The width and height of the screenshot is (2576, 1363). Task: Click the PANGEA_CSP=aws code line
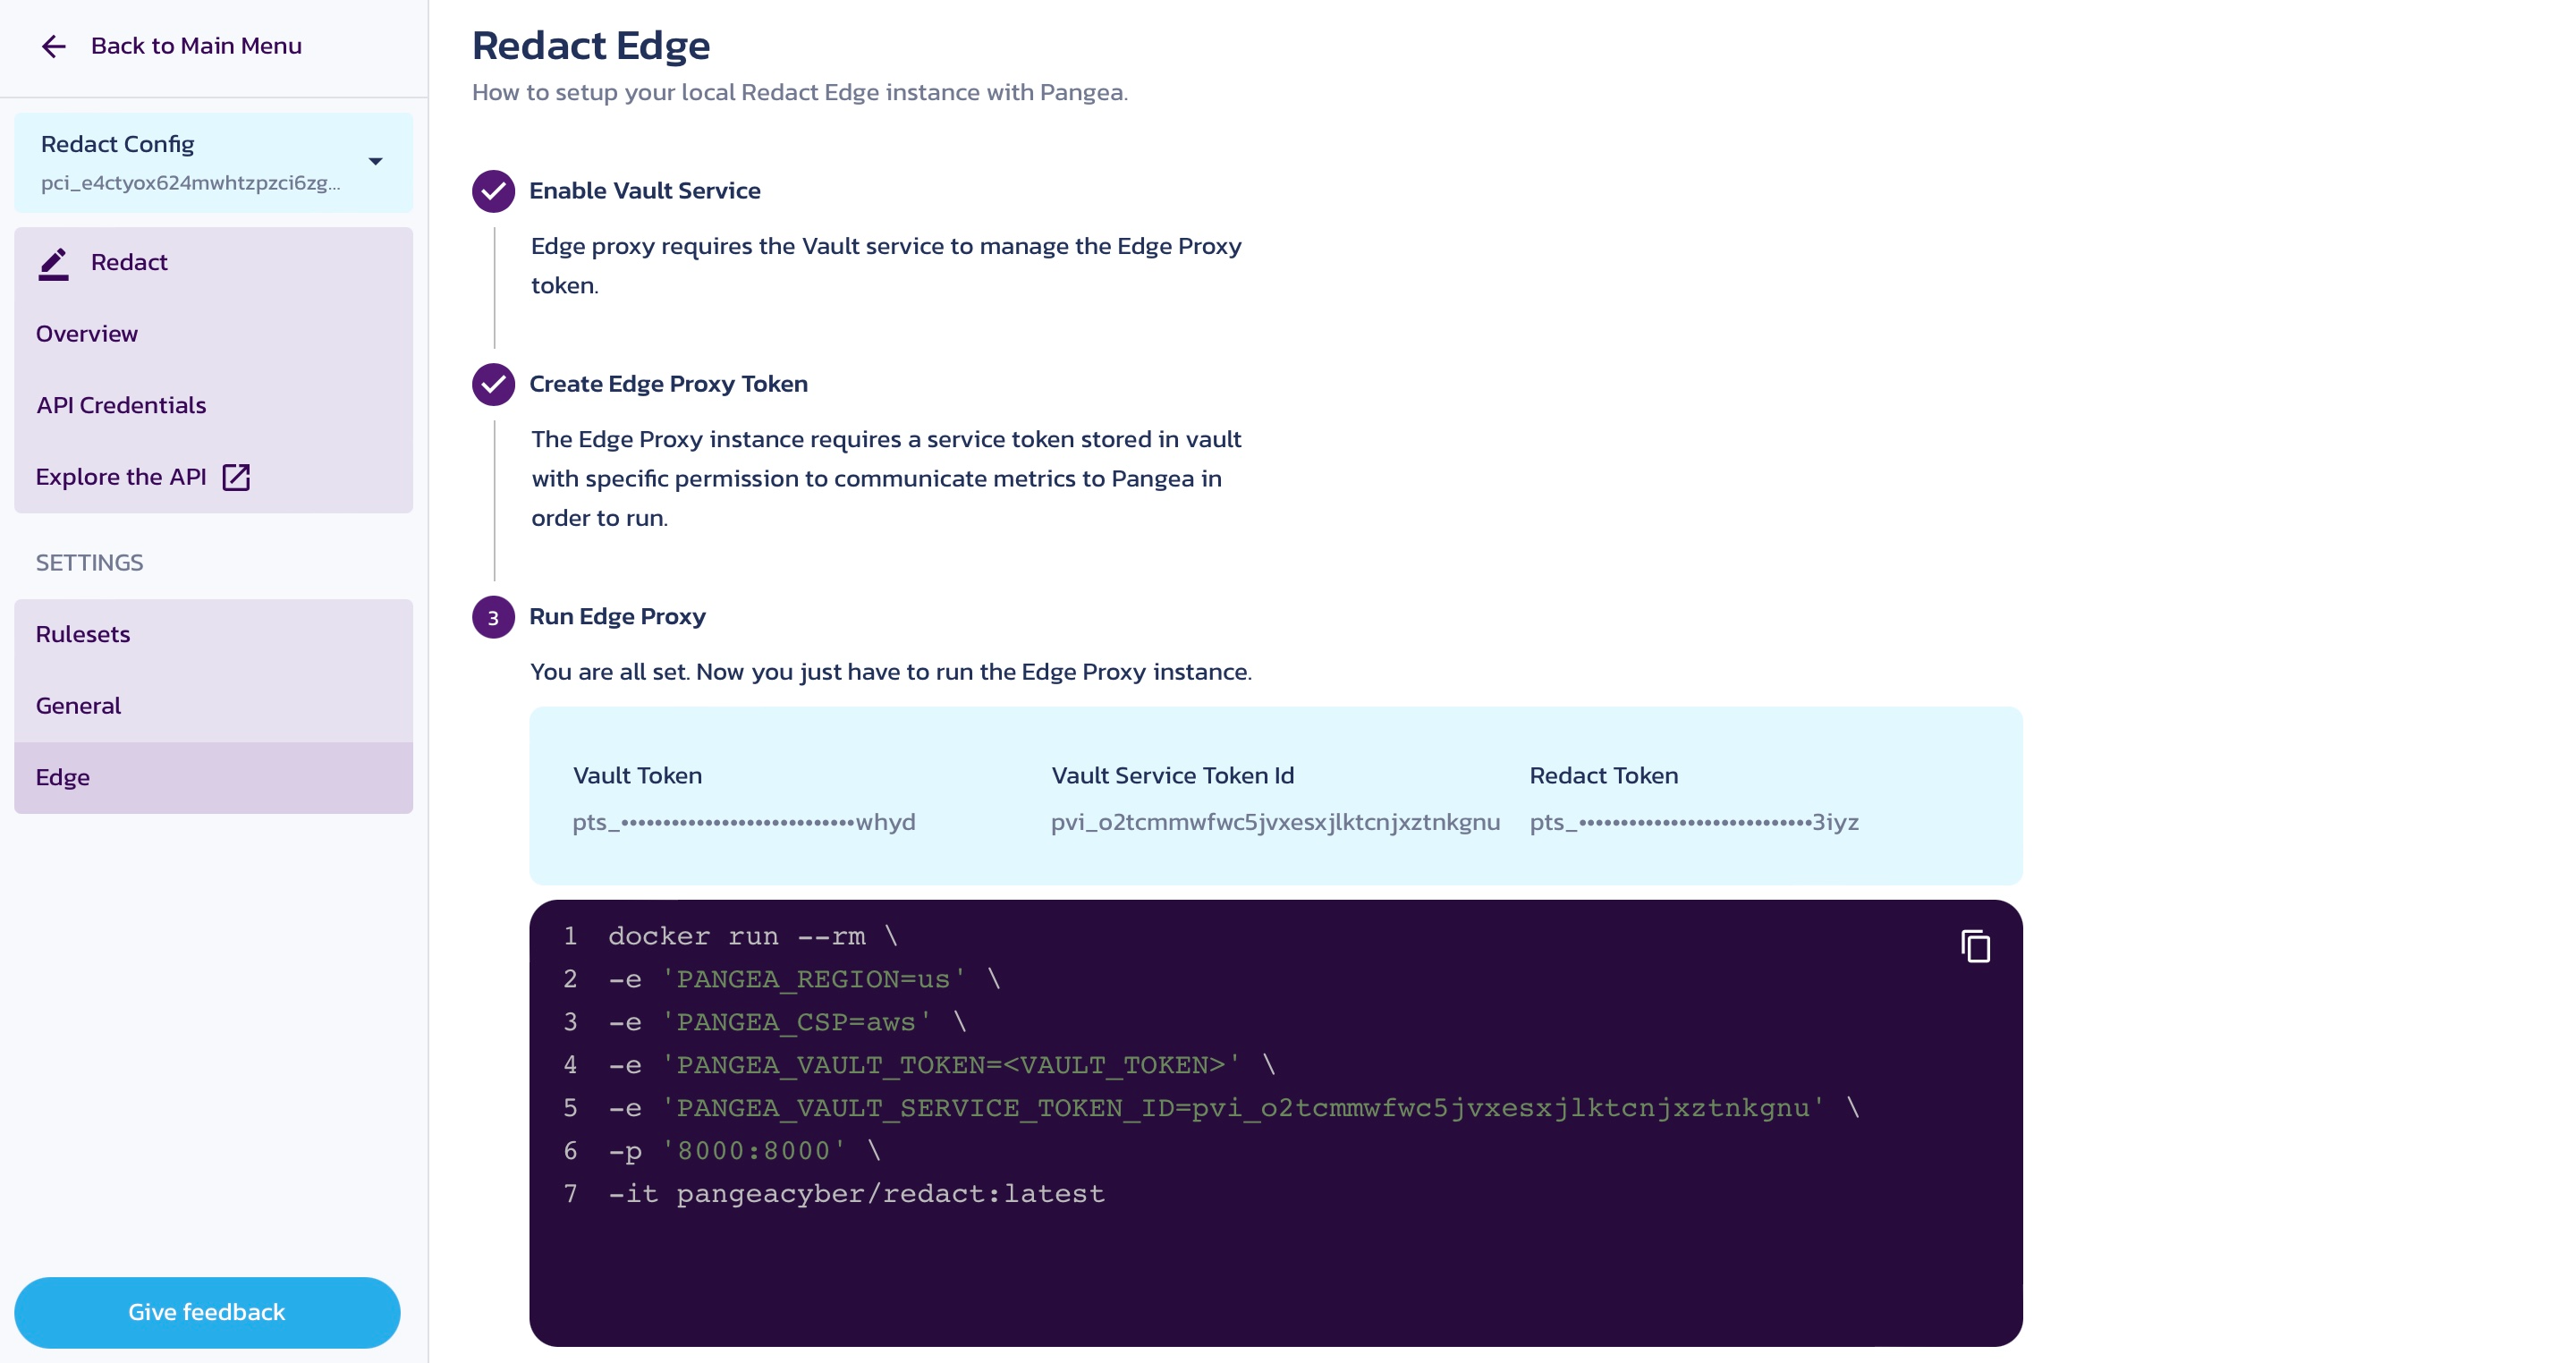tap(787, 1022)
